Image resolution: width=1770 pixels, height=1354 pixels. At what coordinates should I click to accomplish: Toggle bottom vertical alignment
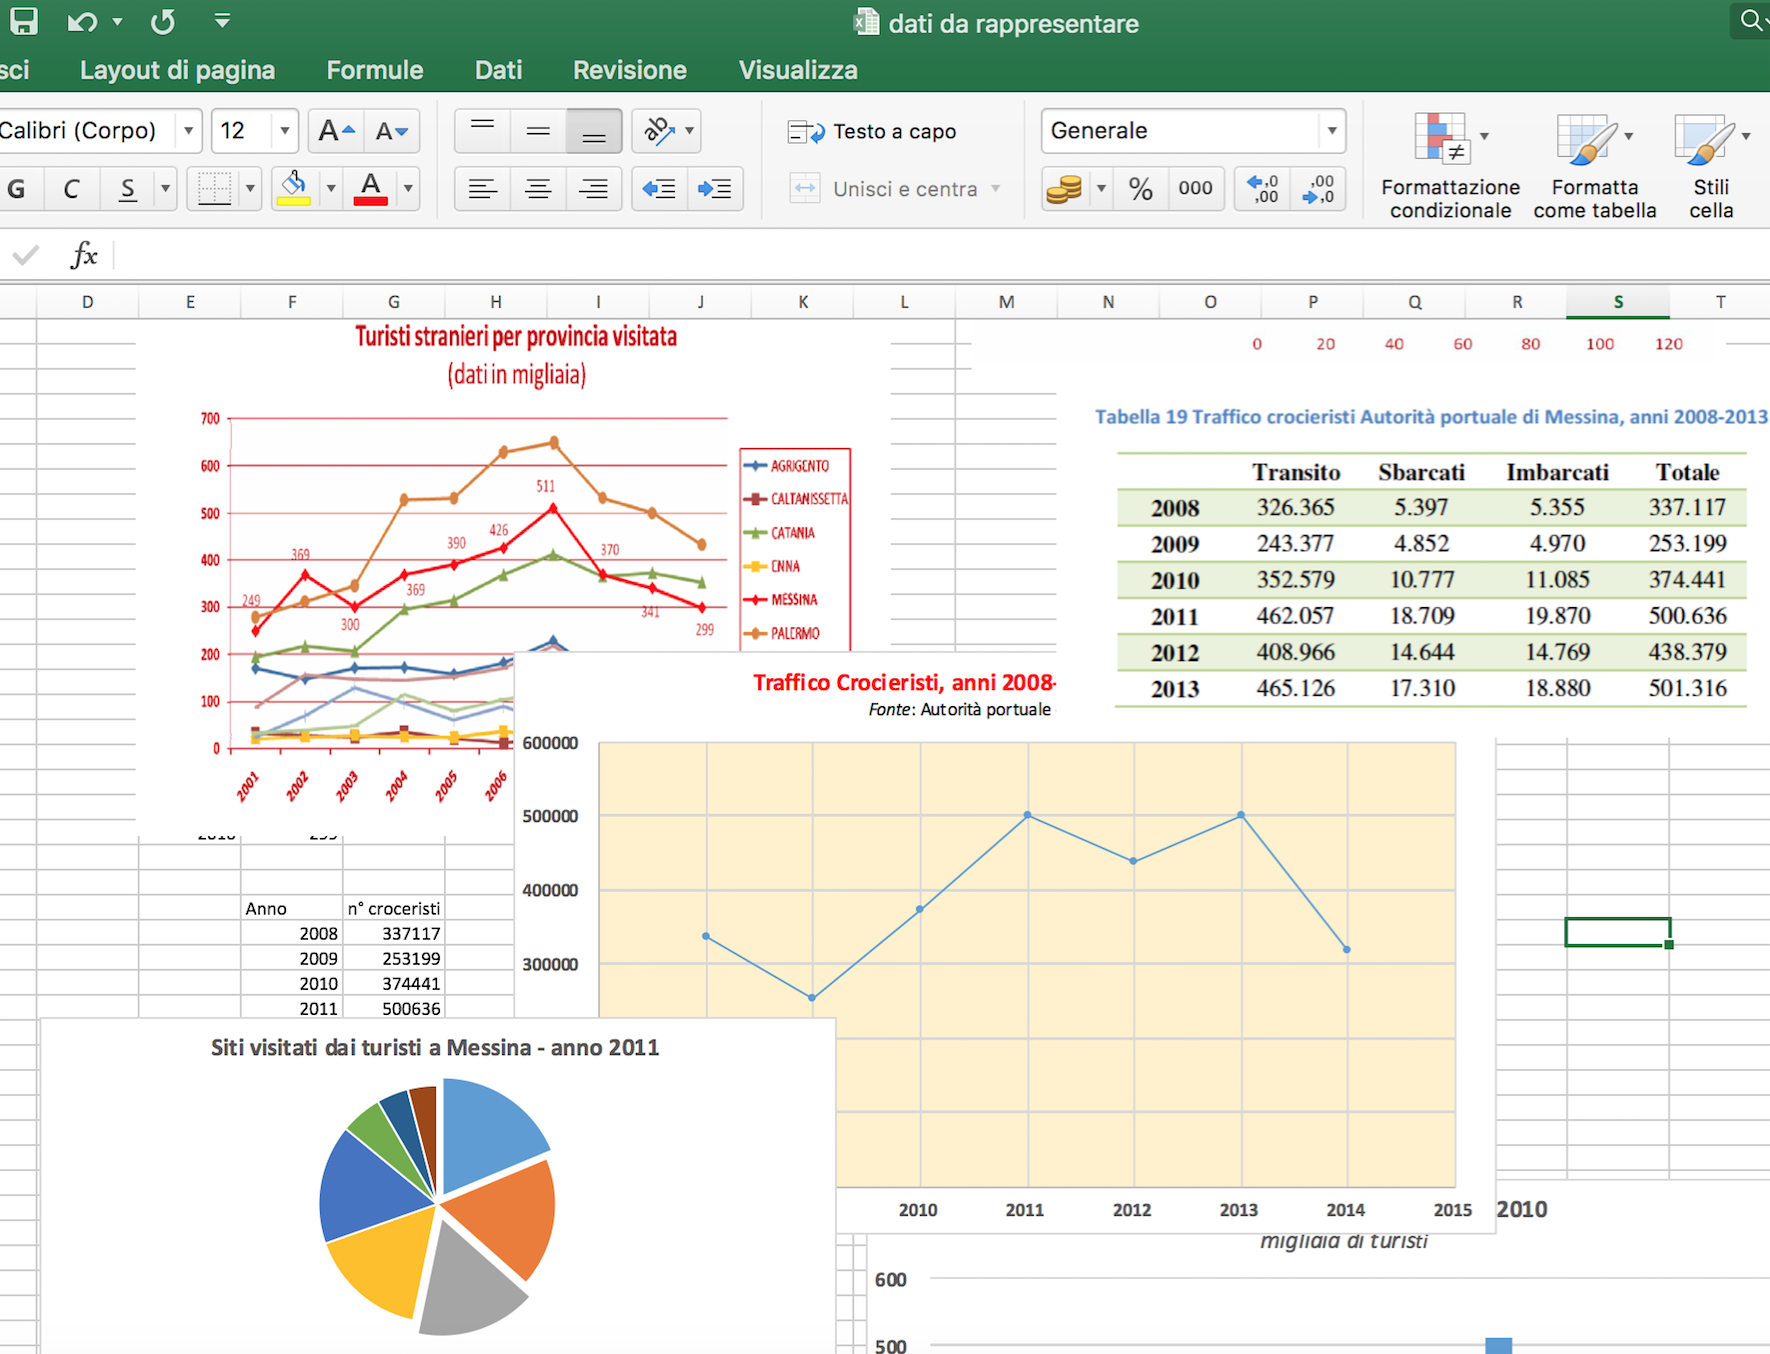[x=594, y=131]
